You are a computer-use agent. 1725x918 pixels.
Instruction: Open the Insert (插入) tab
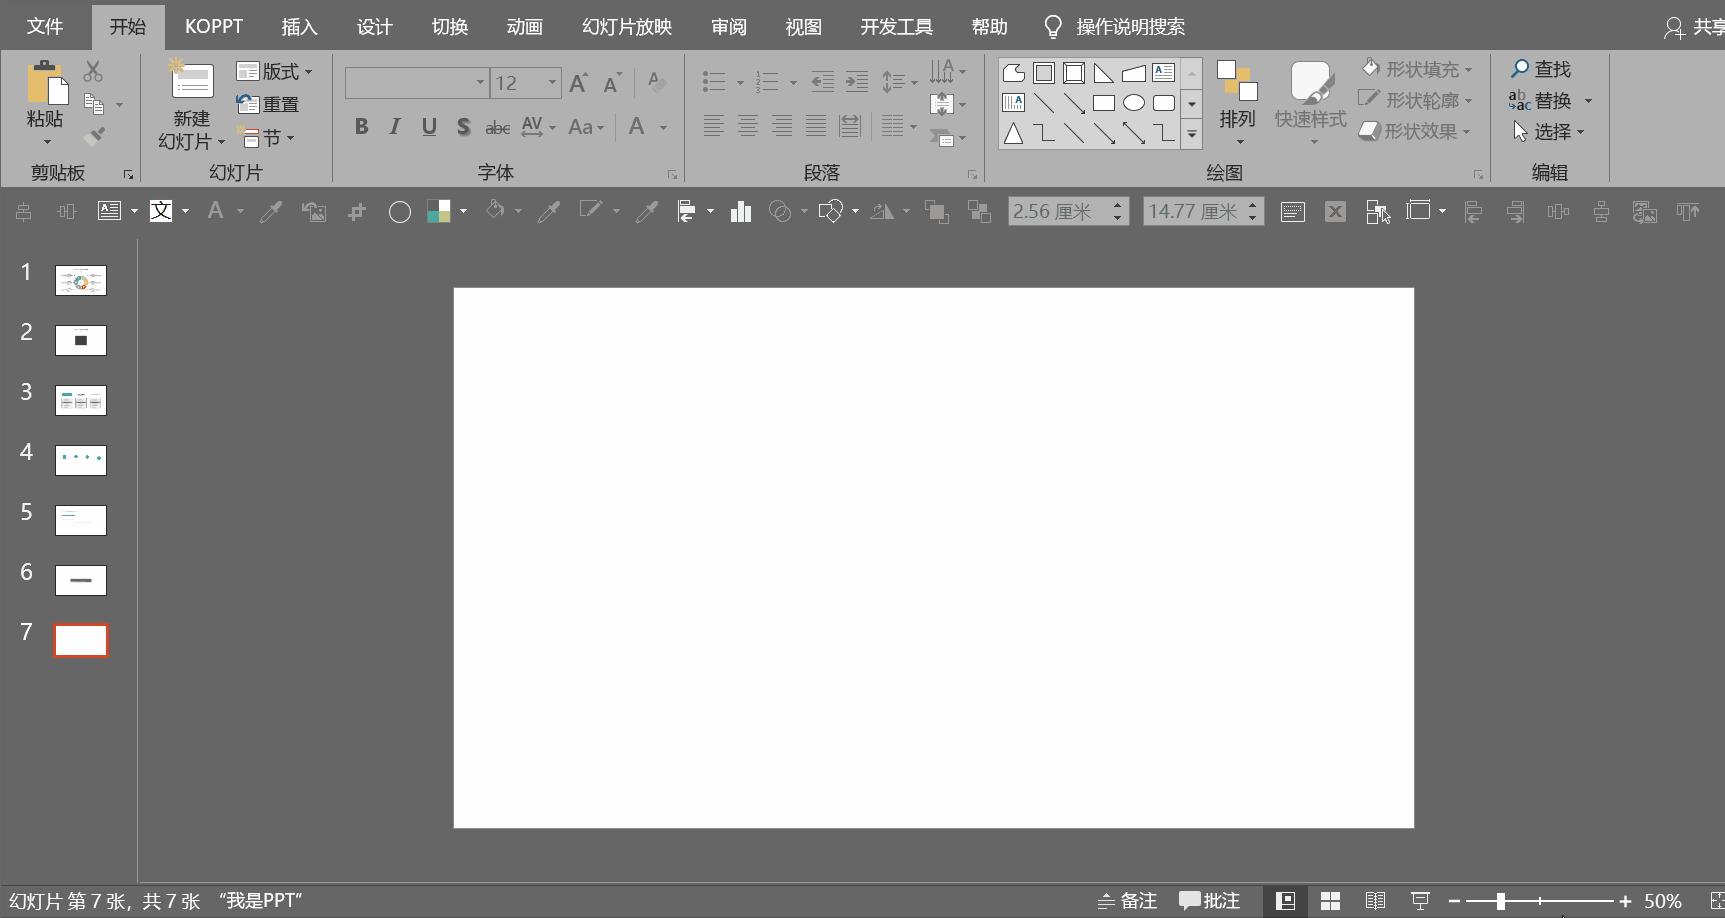tap(299, 27)
